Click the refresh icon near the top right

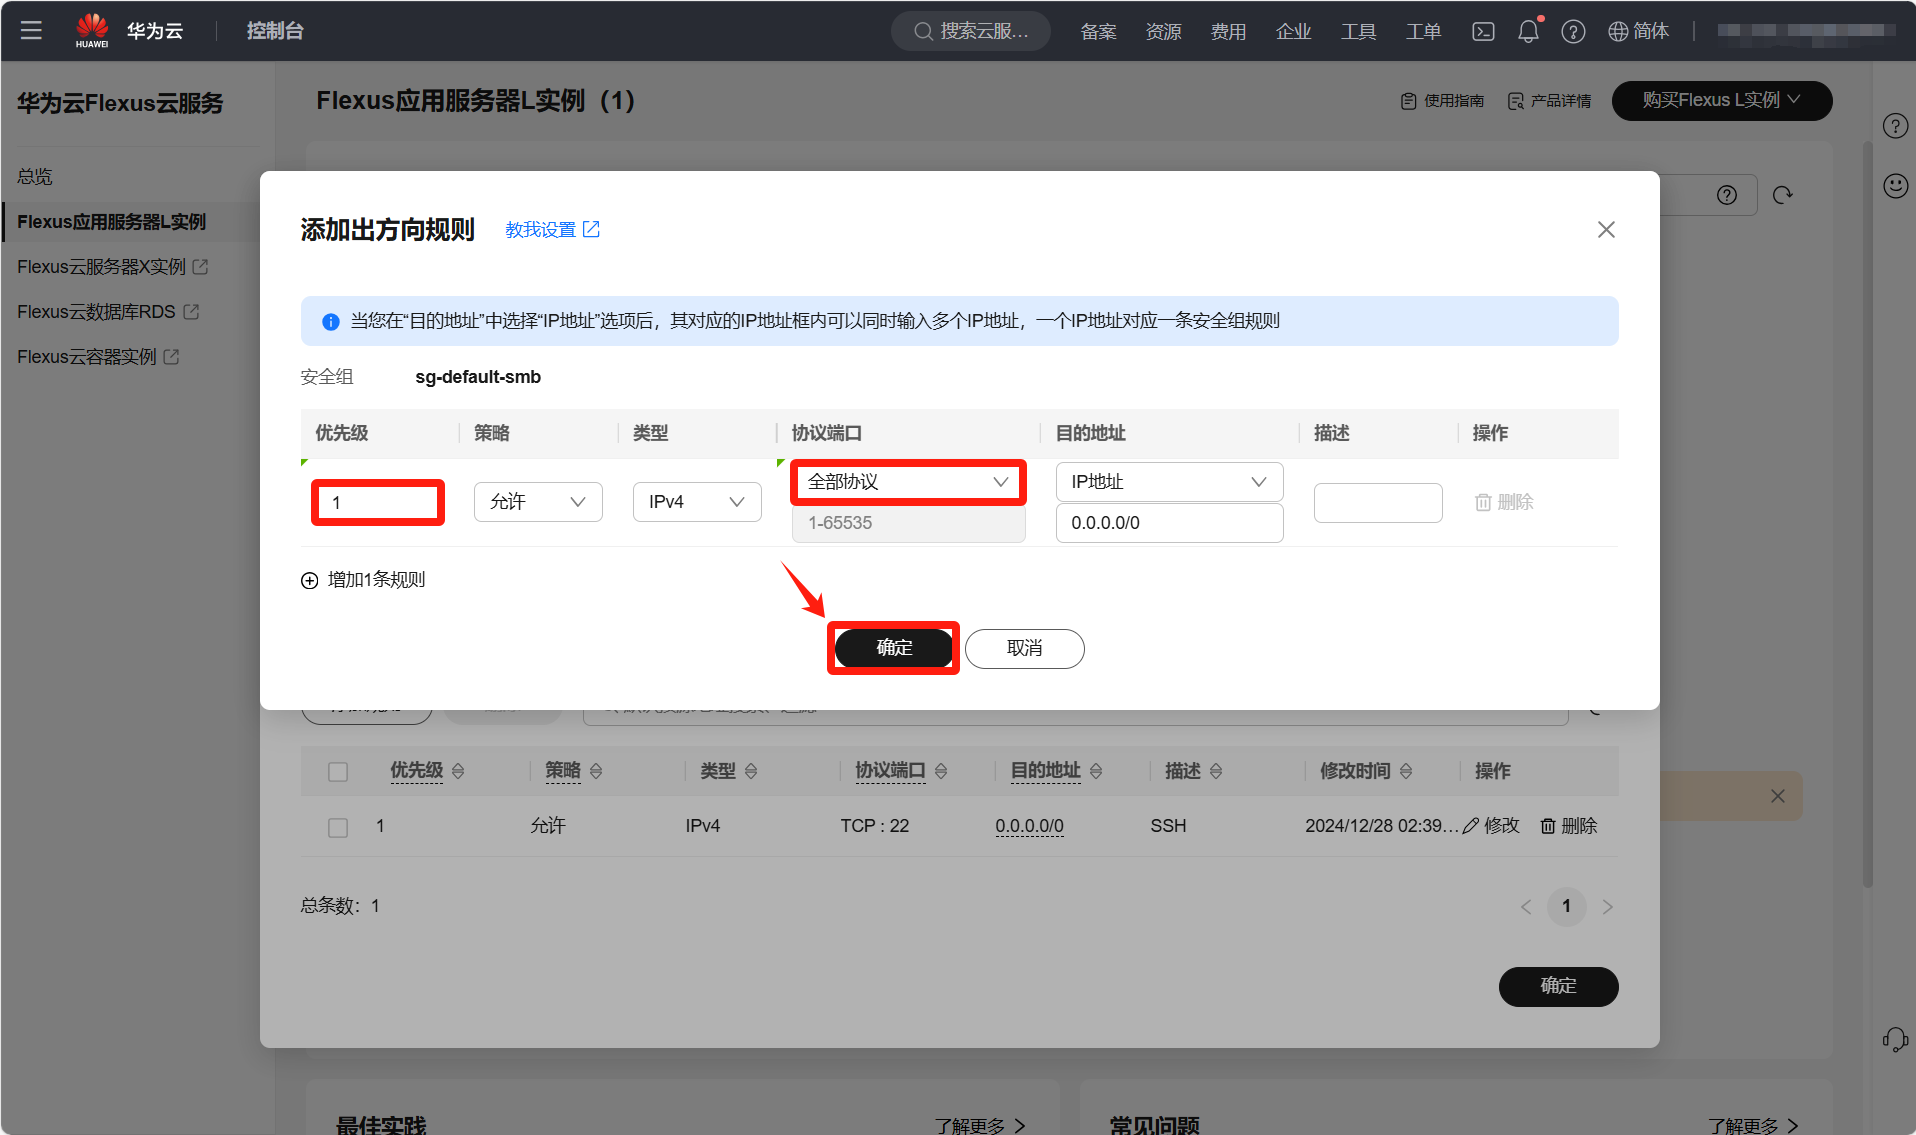point(1782,195)
